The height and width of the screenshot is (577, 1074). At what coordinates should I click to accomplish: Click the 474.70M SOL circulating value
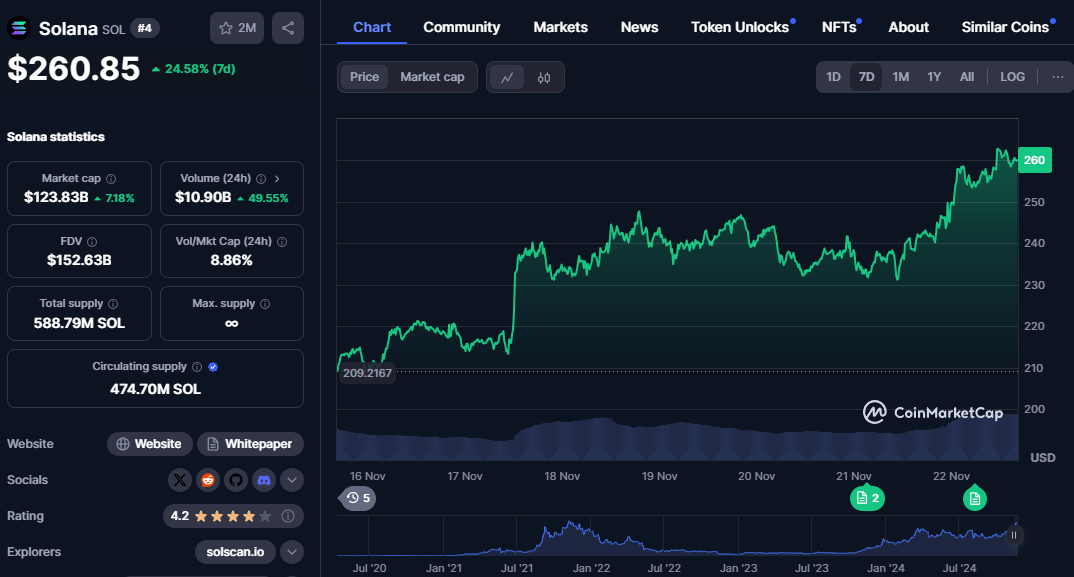(155, 389)
